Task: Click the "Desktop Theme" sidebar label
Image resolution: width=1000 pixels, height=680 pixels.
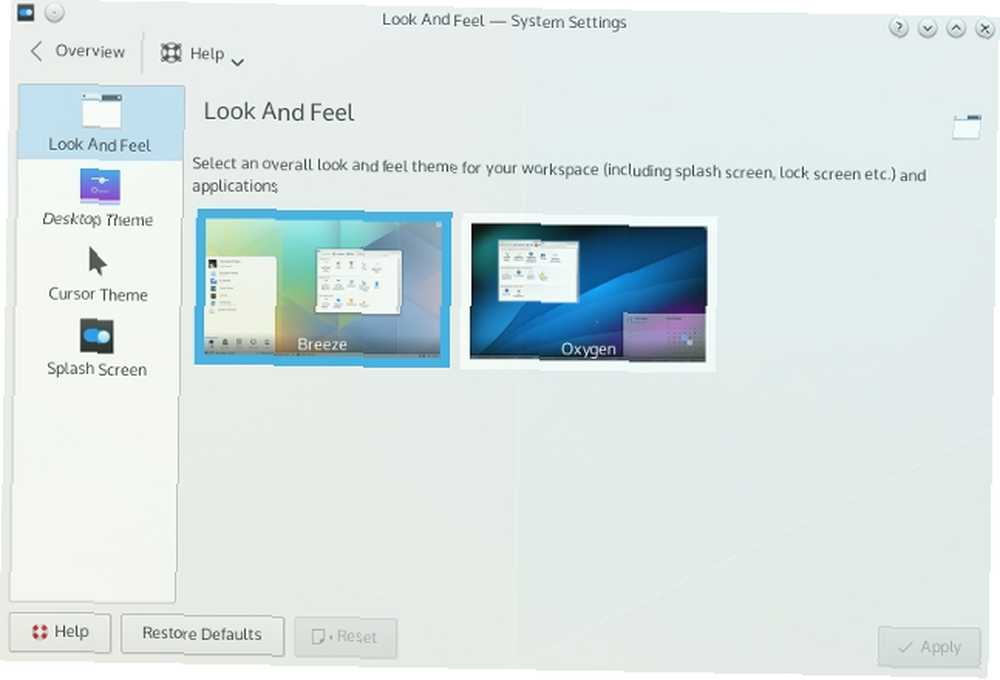Action: [x=98, y=219]
